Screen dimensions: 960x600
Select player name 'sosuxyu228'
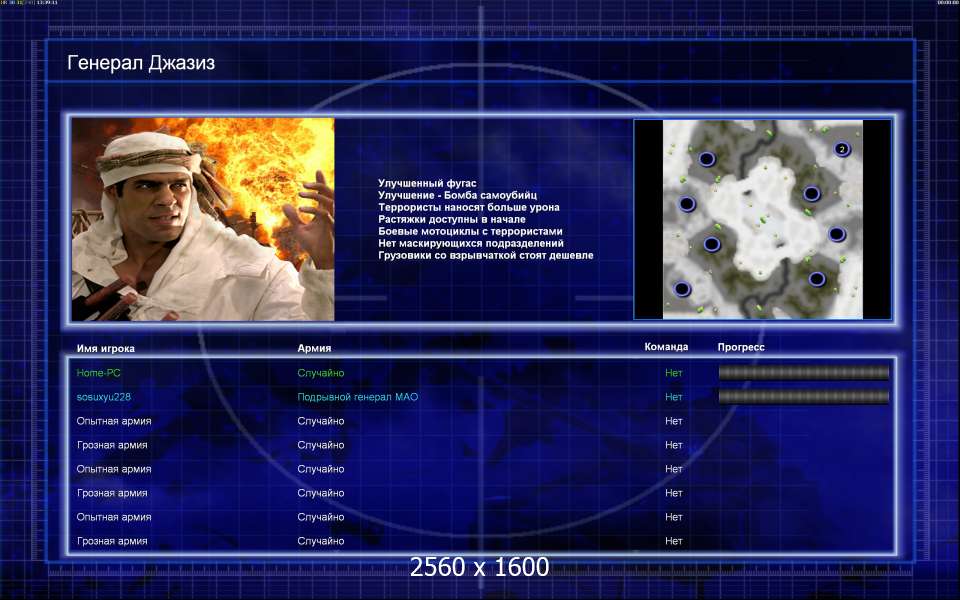(103, 397)
